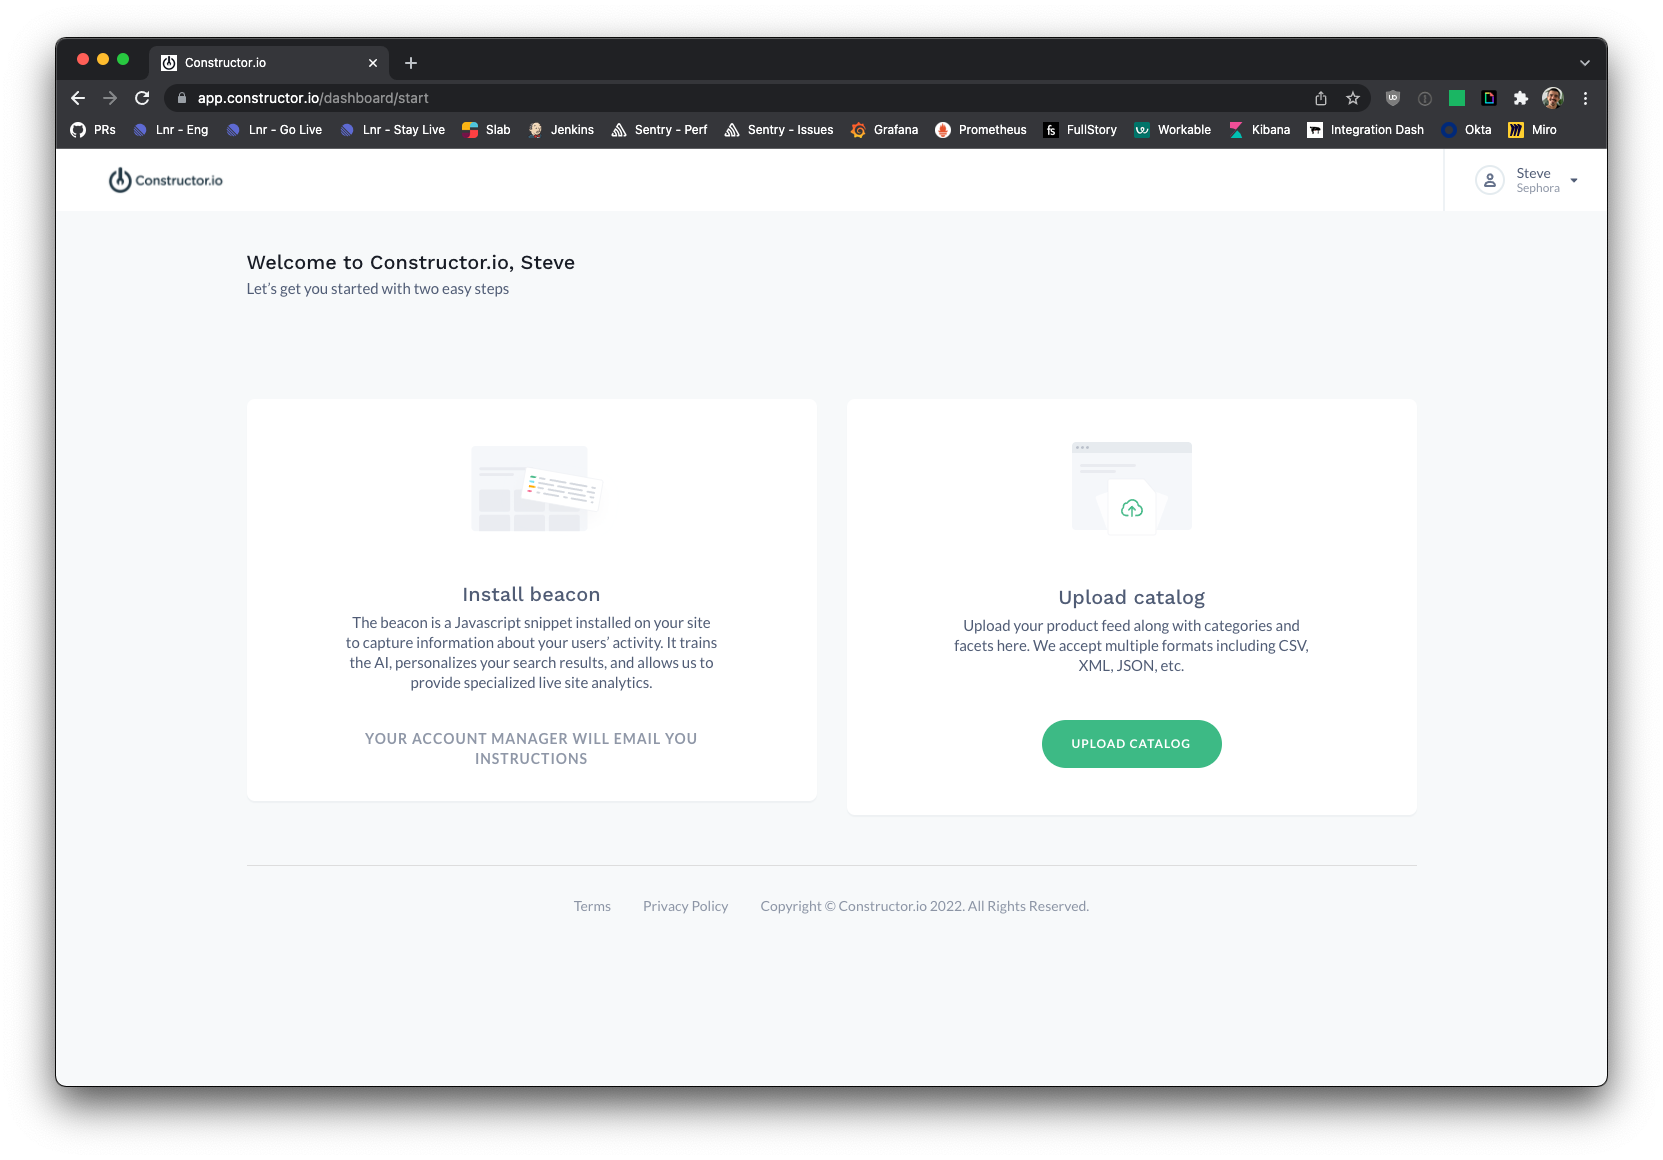
Task: Open a new tab with plus button
Action: point(410,63)
